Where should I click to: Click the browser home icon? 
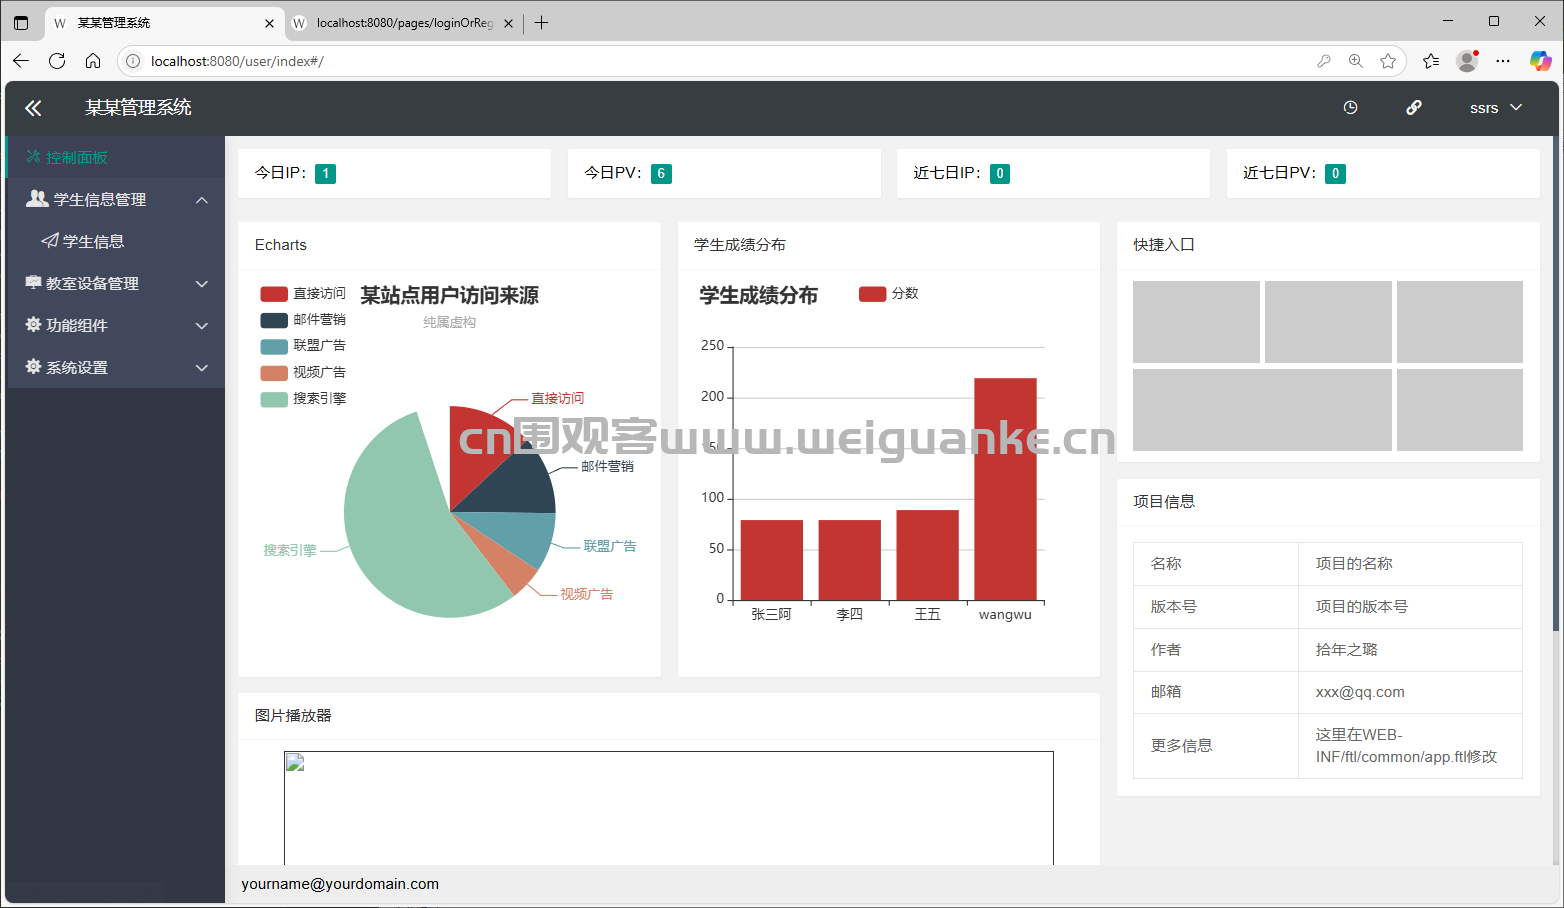(x=93, y=61)
